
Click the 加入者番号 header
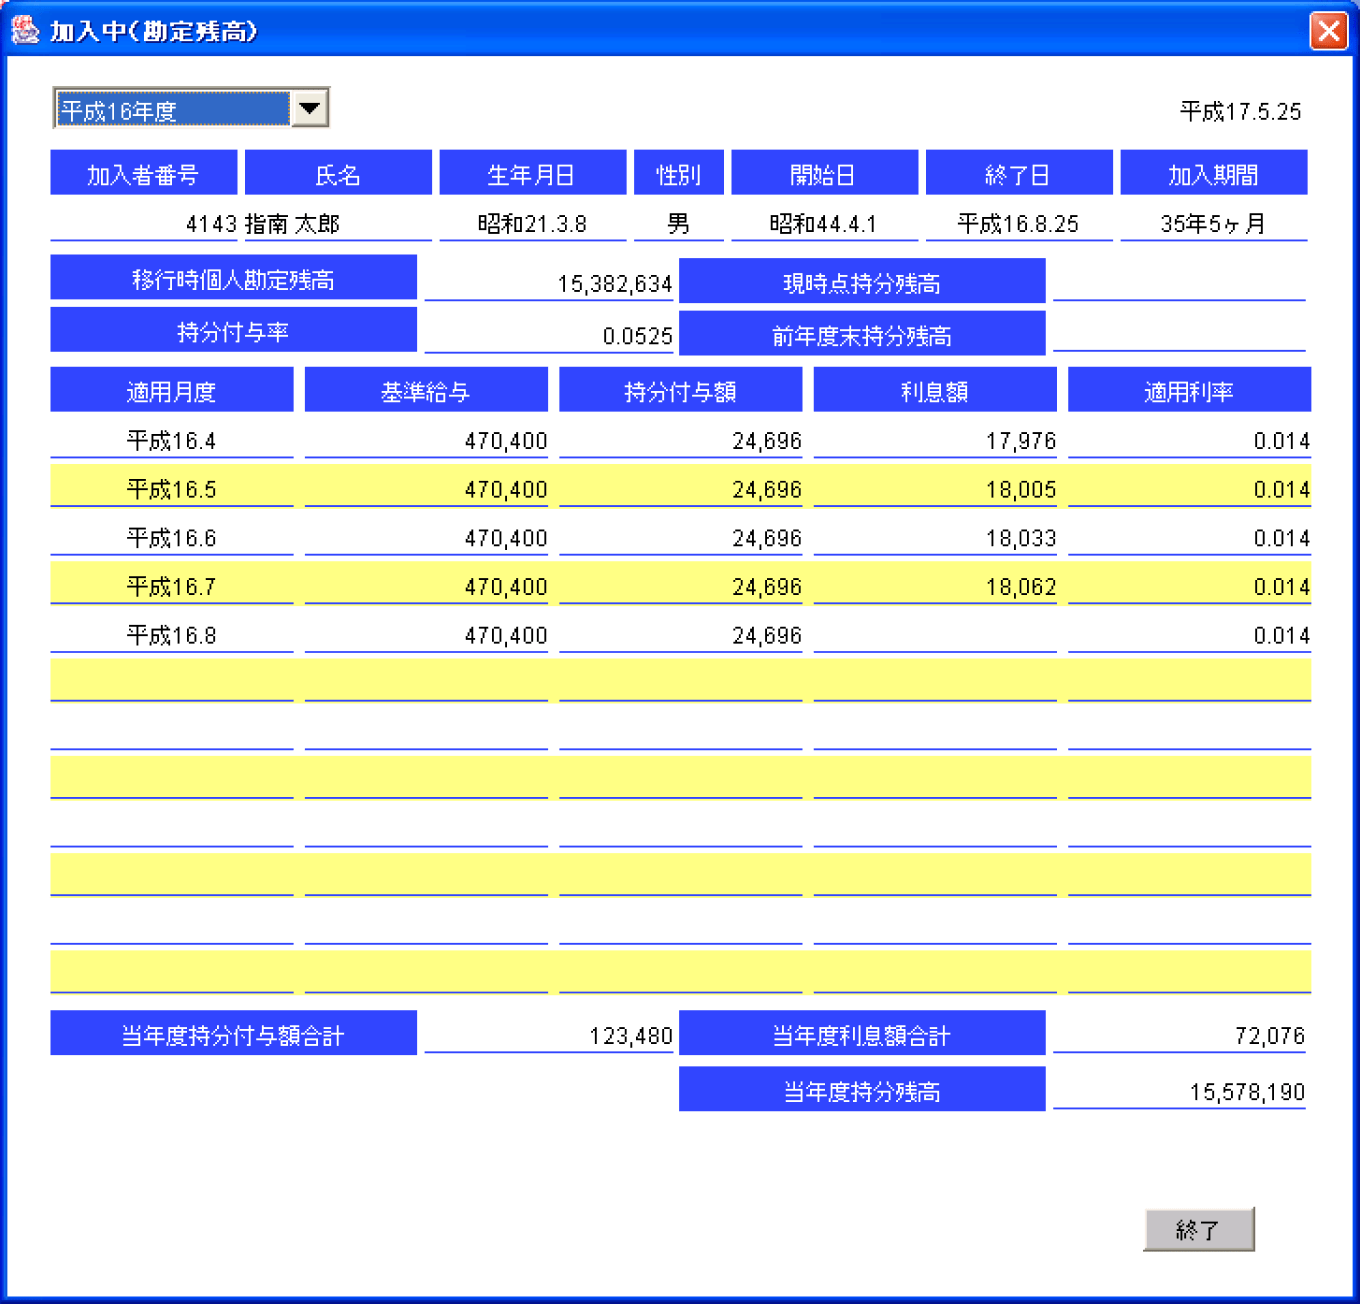(x=143, y=173)
